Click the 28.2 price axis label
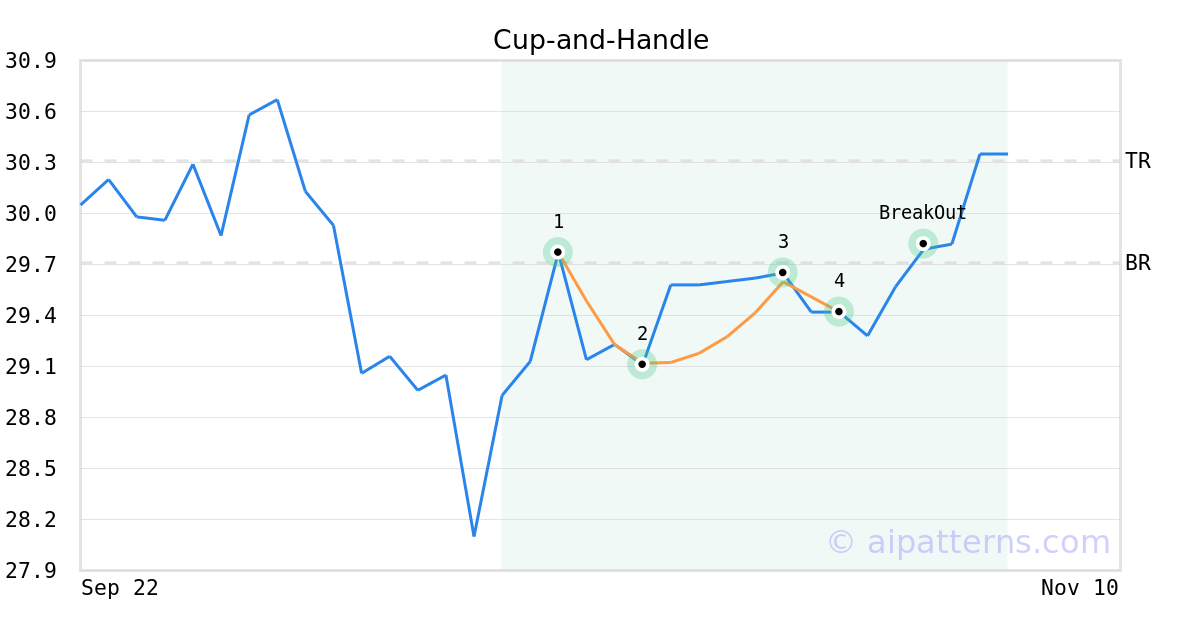This screenshot has height=630, width=1200. pyautogui.click(x=30, y=520)
